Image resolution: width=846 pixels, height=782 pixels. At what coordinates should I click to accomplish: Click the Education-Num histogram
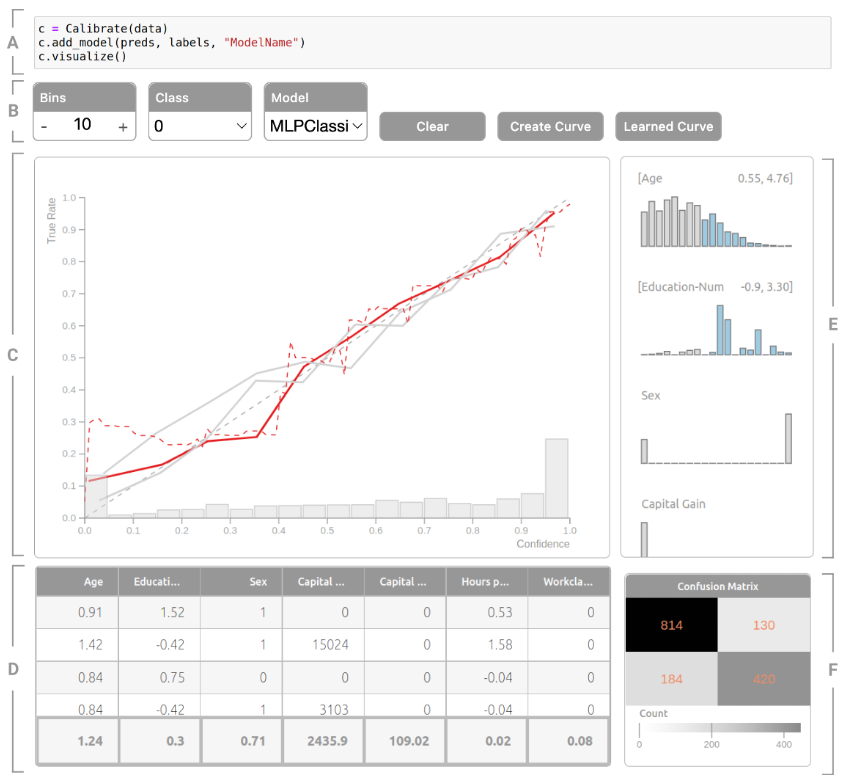716,331
